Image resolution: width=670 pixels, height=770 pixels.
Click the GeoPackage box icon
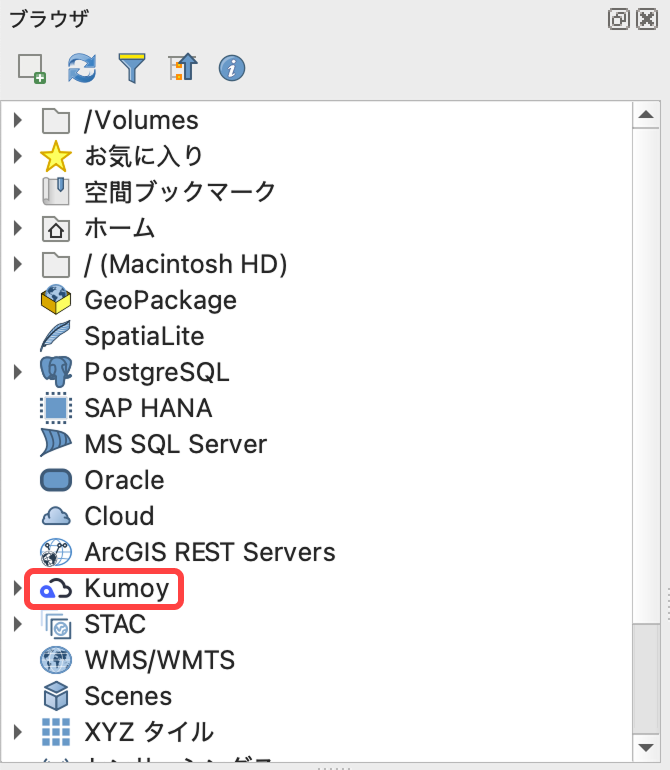(56, 300)
